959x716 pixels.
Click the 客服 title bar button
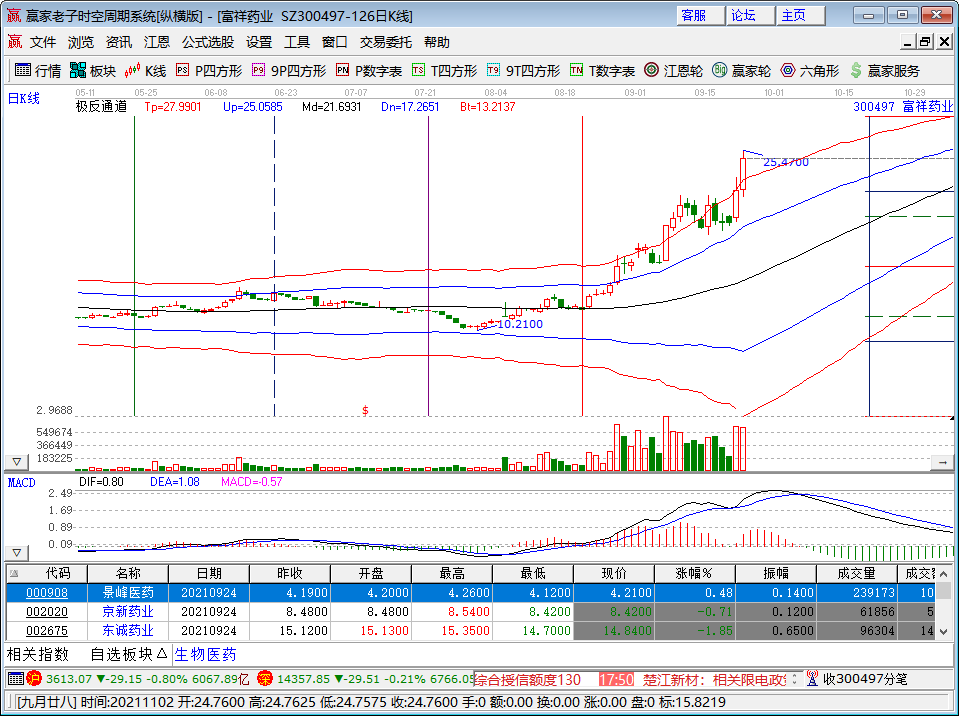coord(700,15)
